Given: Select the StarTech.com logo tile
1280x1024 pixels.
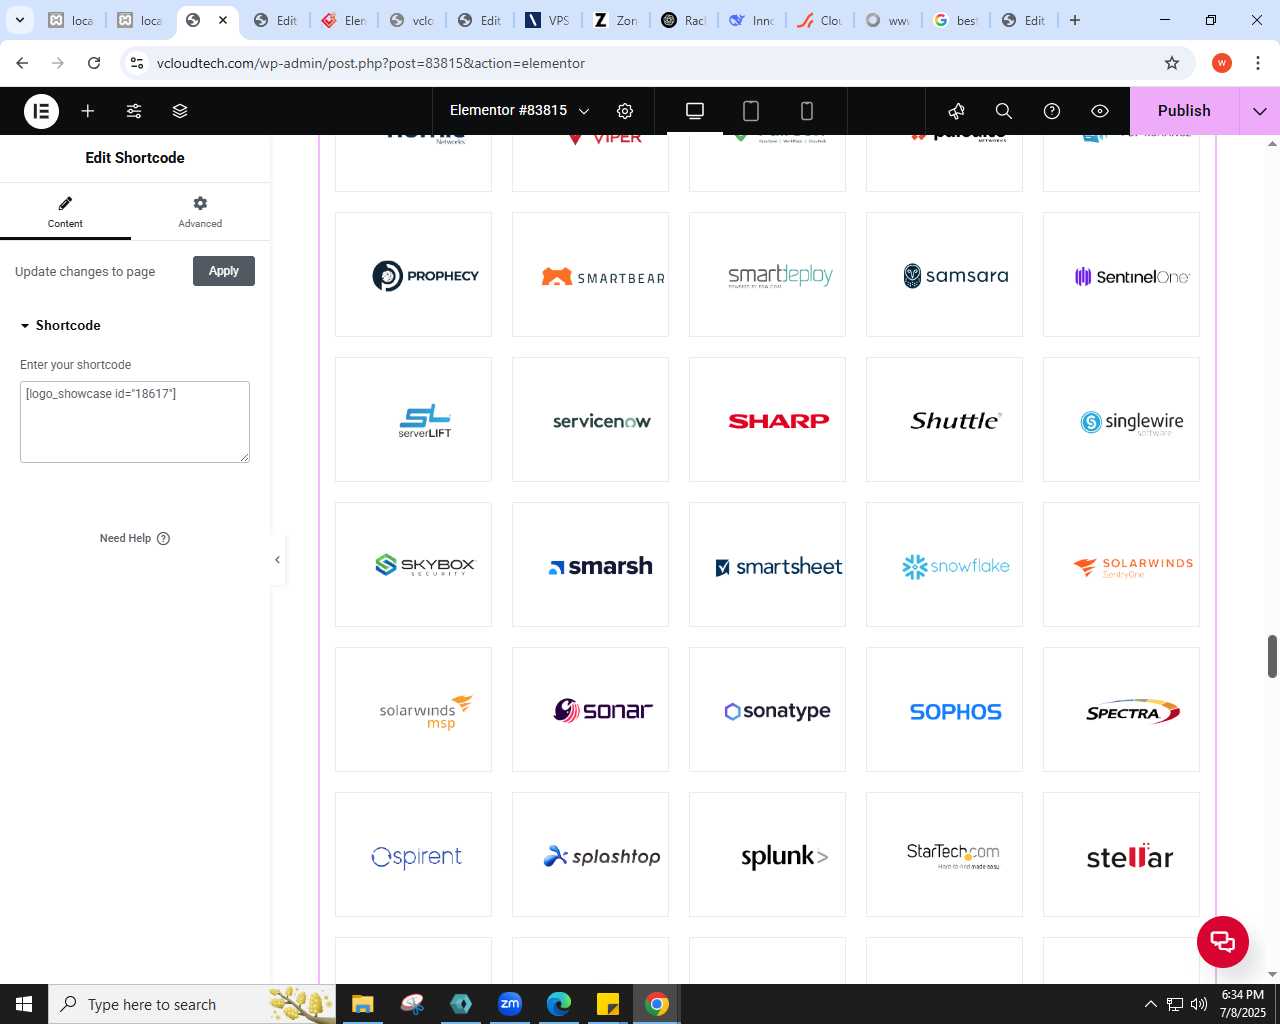Looking at the screenshot, I should point(944,854).
